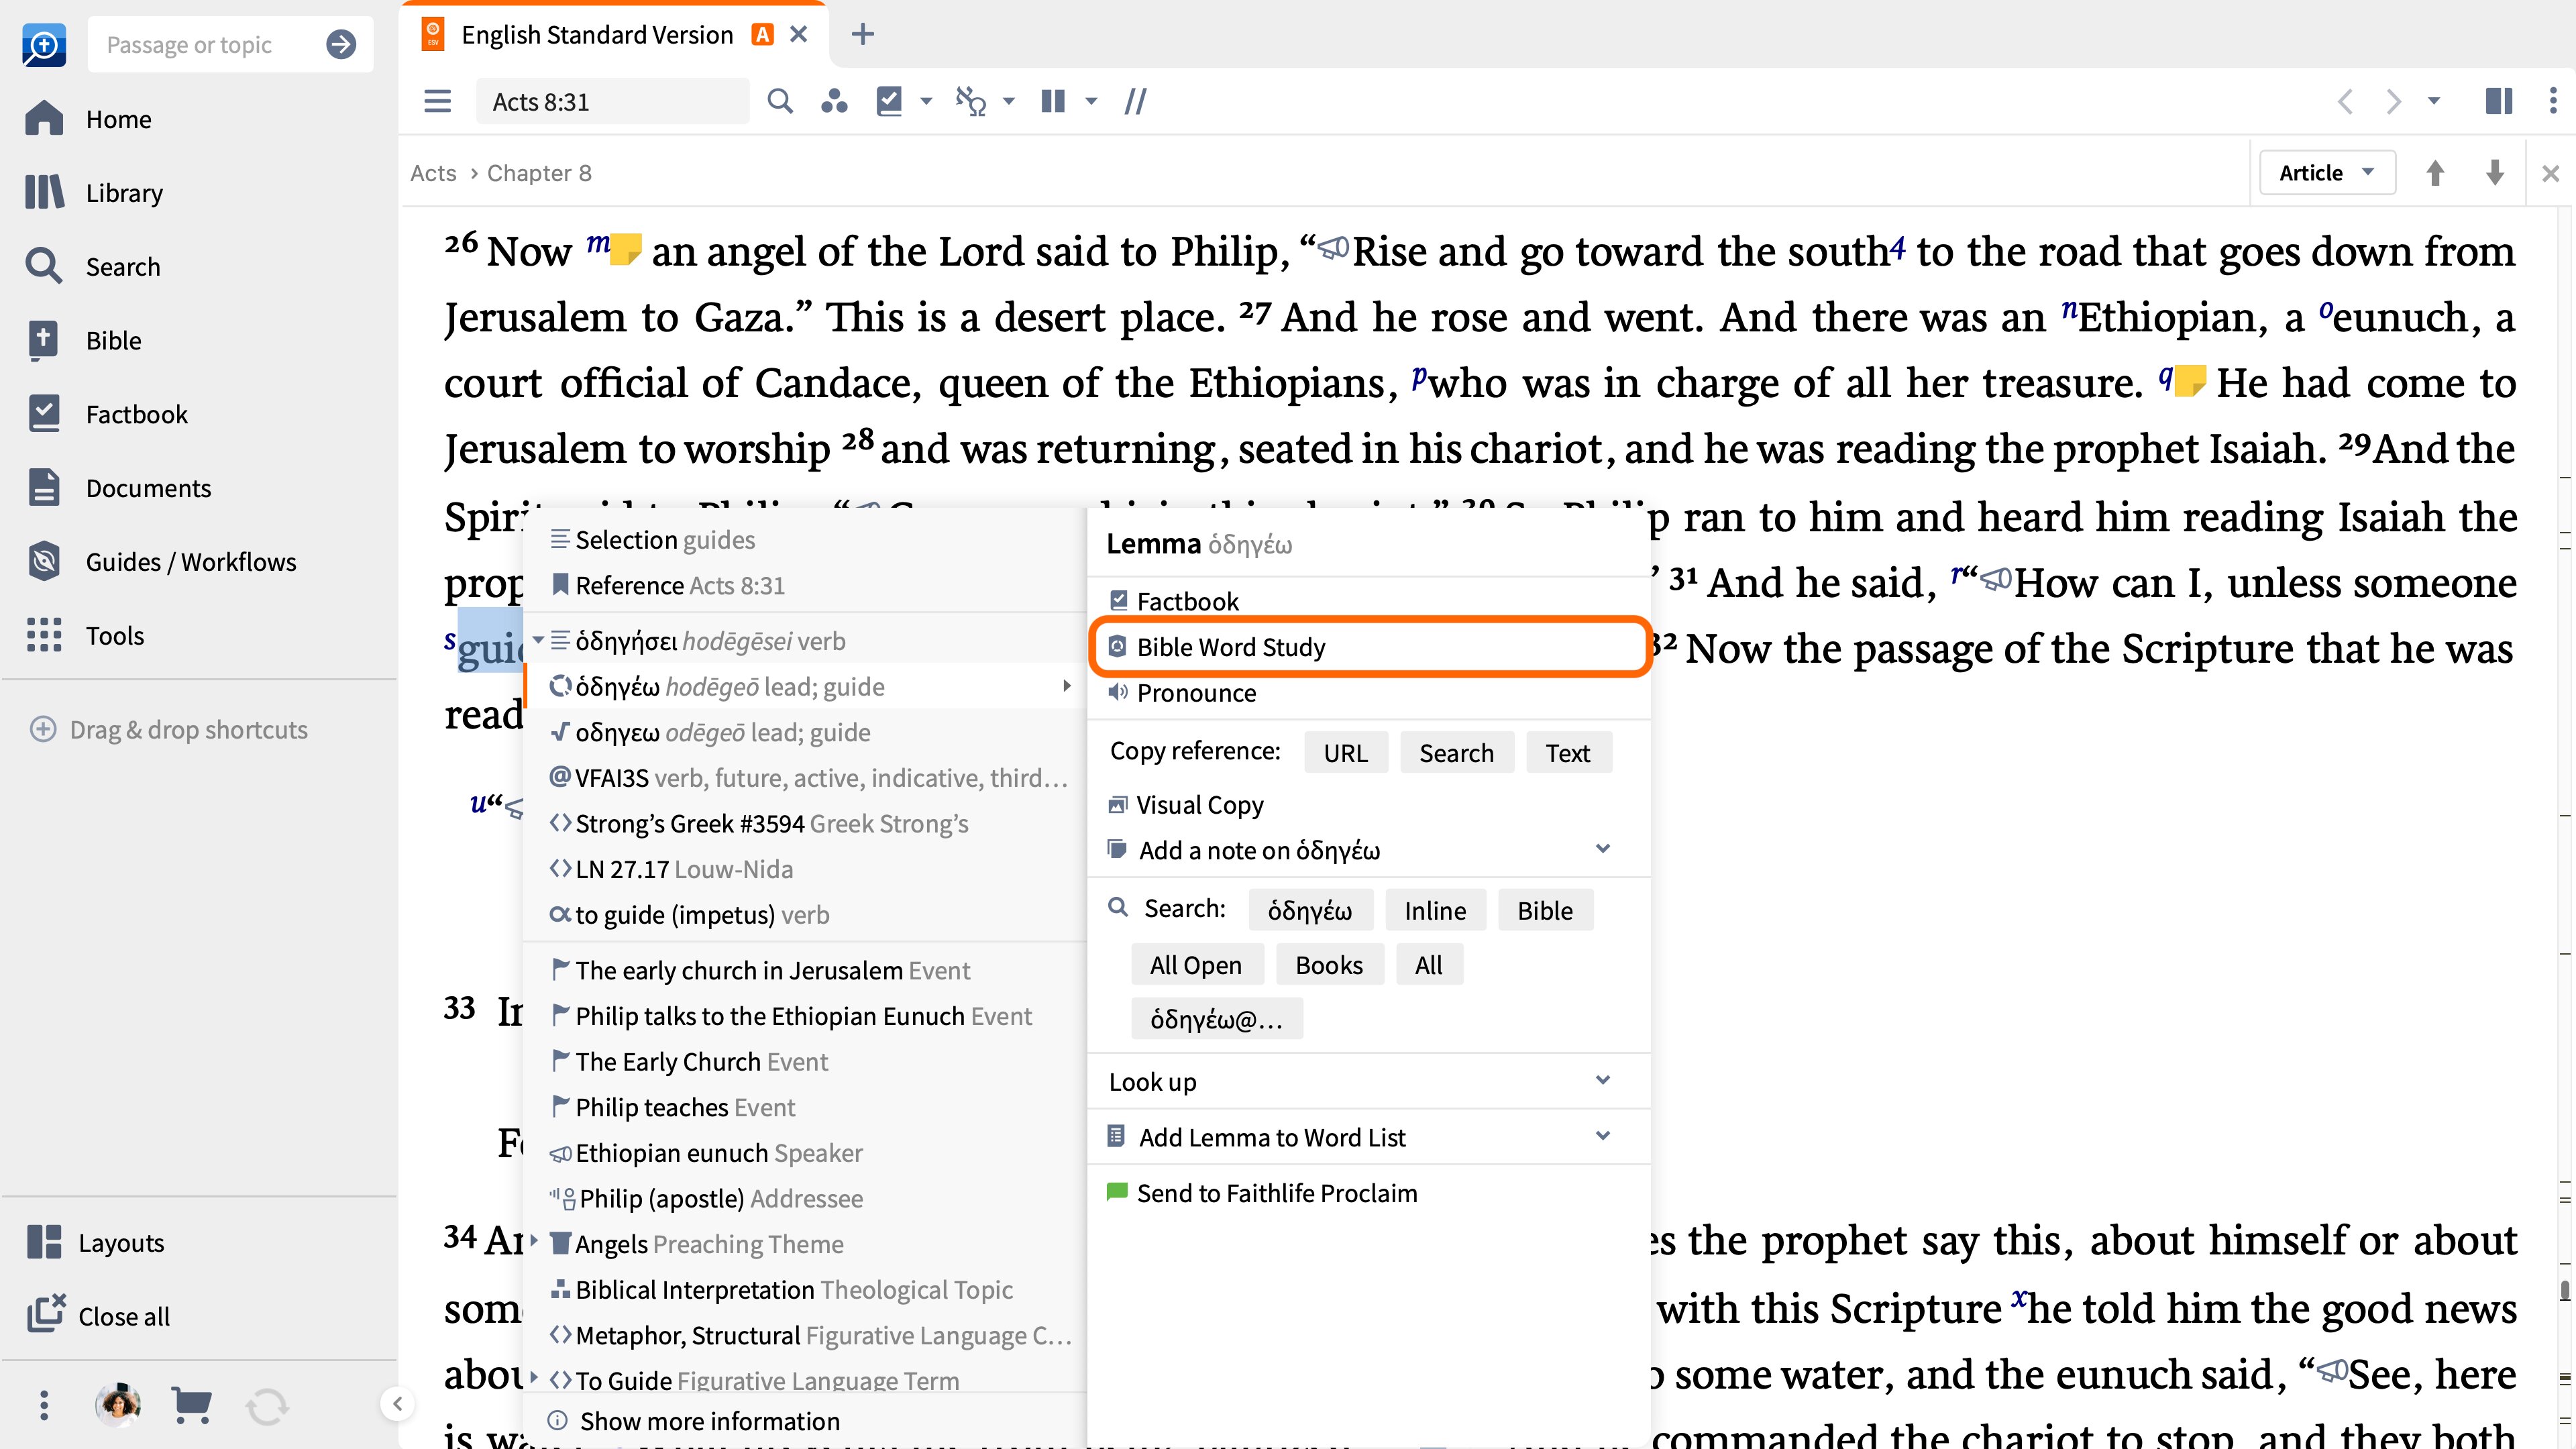Click the go arrow beside Passage or topic
The width and height of the screenshot is (2576, 1449).
pos(341,44)
